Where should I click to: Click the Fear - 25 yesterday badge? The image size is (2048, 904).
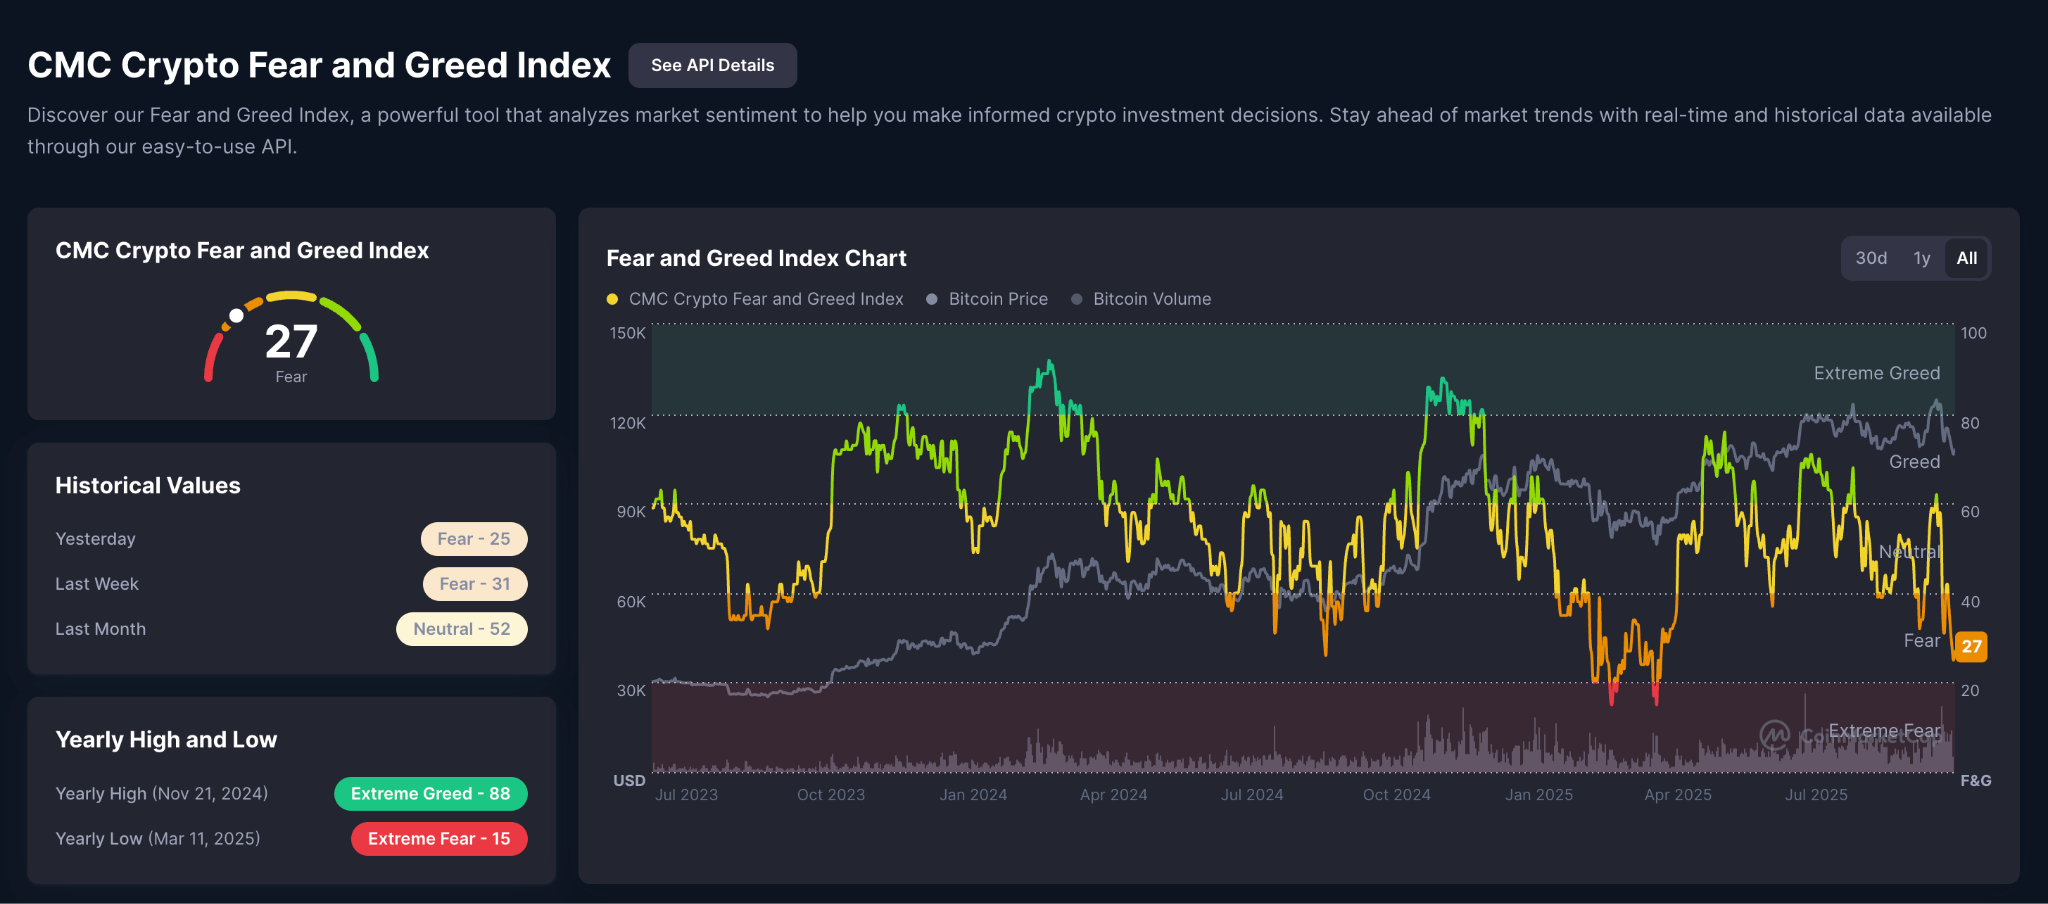point(474,539)
